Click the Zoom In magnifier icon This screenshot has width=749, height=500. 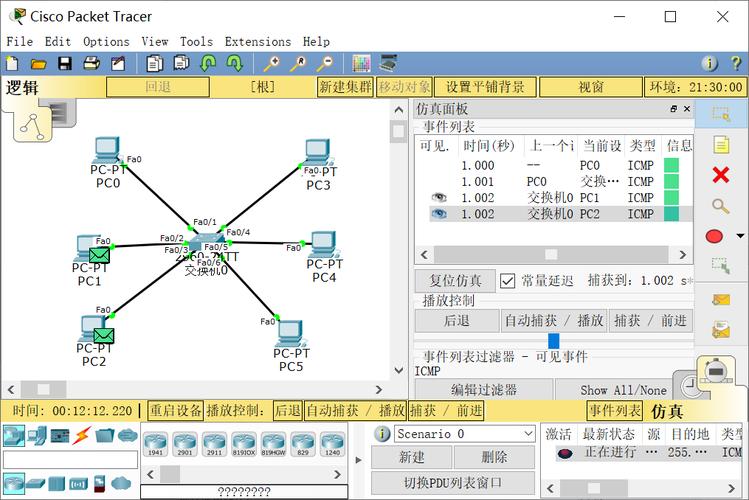point(272,64)
